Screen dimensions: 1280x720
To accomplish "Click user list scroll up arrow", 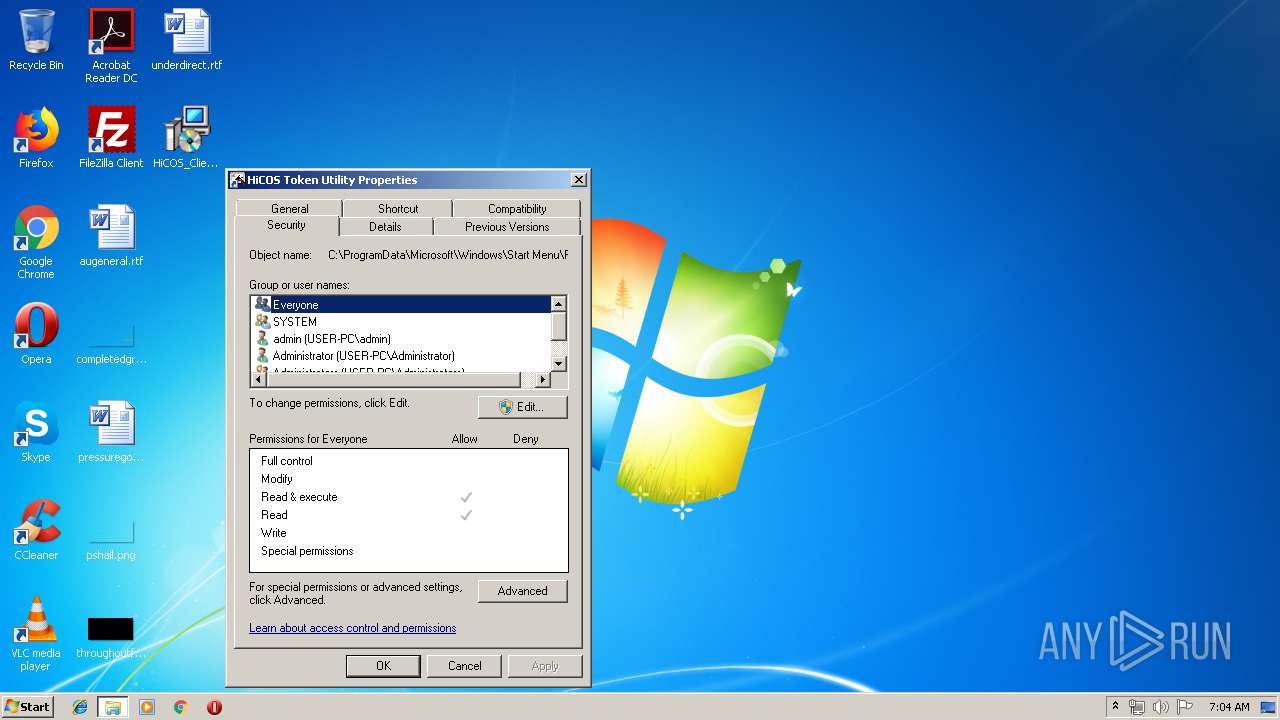I will pos(559,304).
